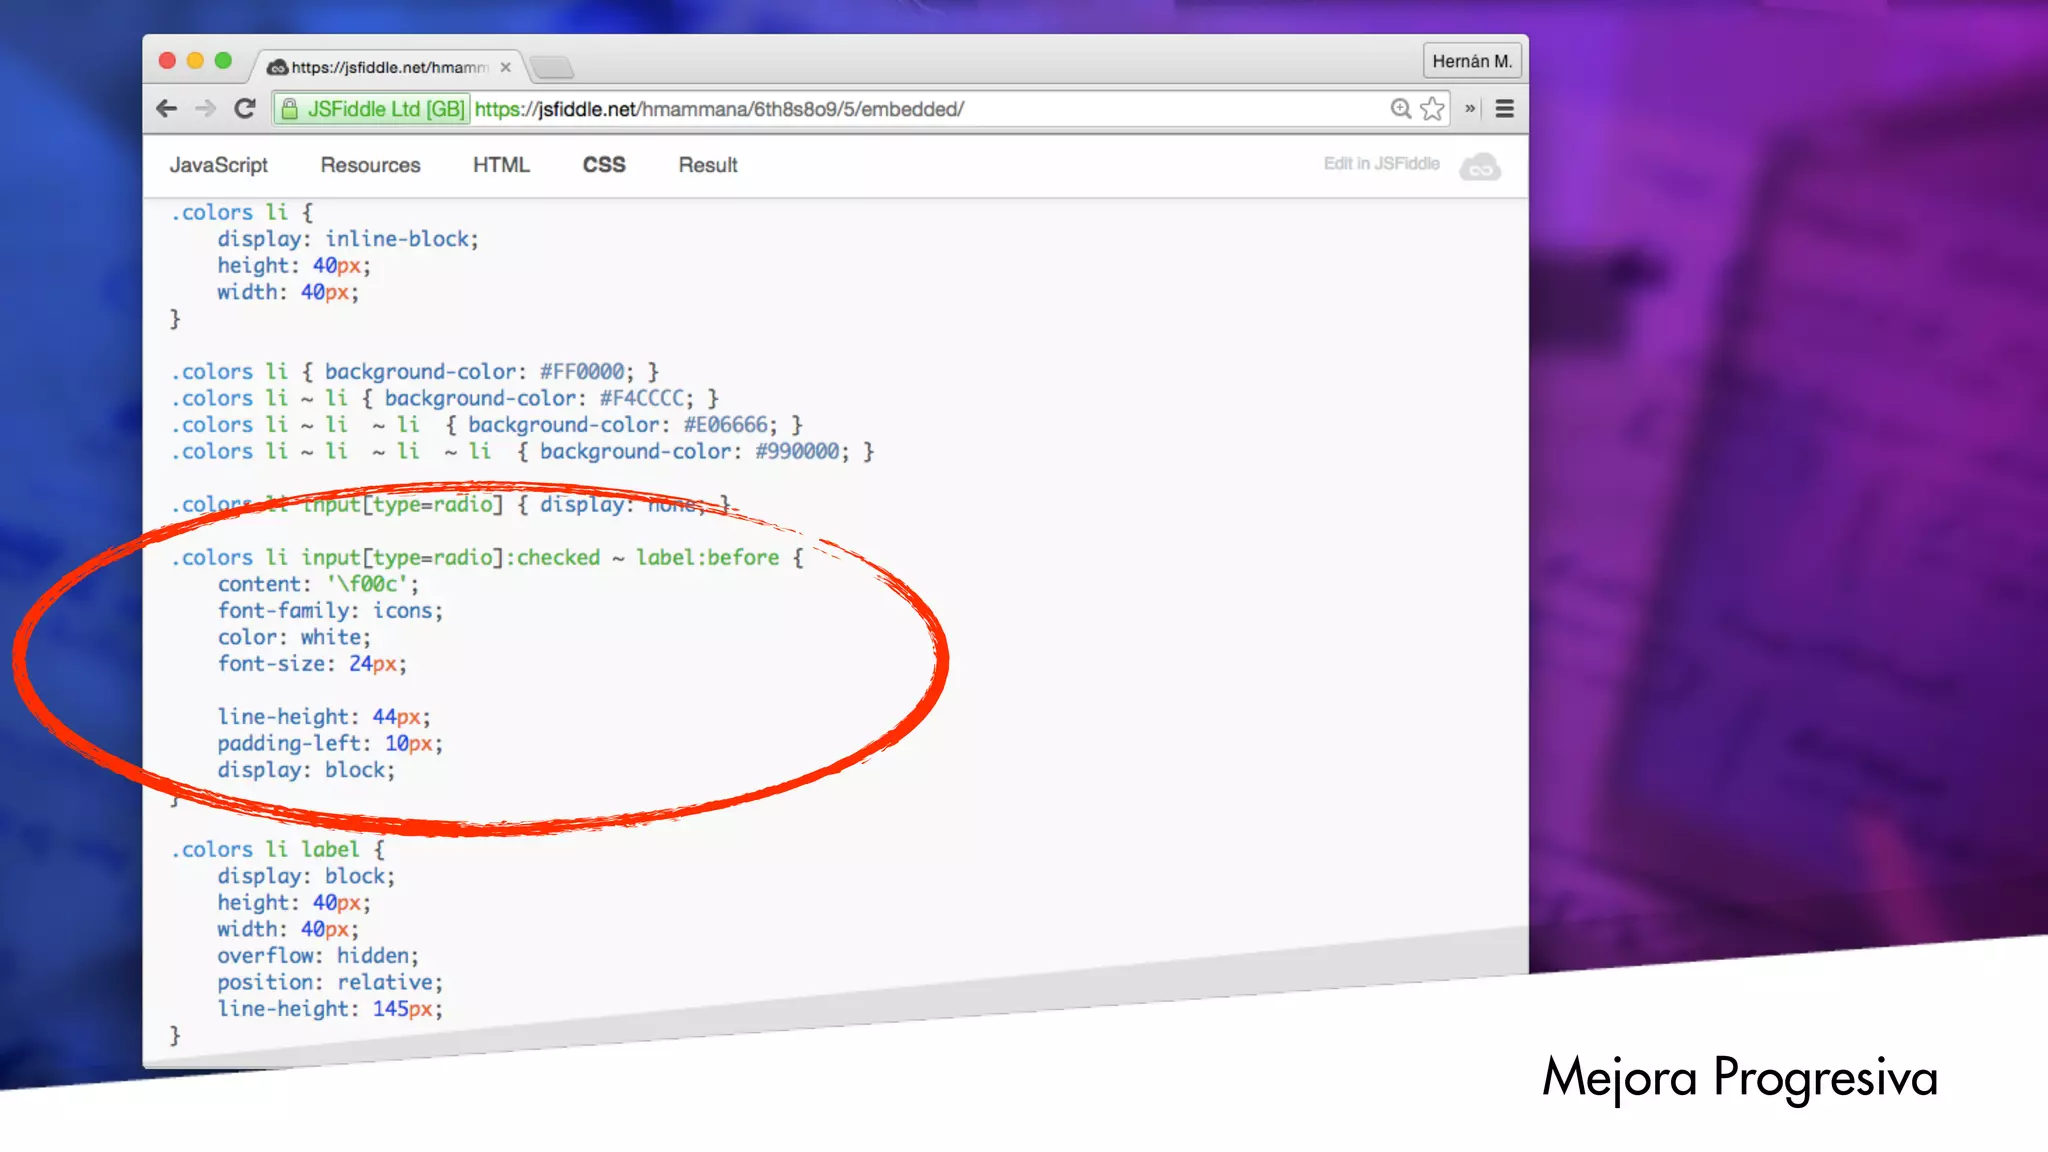Select the CSS tab
2048x1152 pixels.
(x=604, y=165)
